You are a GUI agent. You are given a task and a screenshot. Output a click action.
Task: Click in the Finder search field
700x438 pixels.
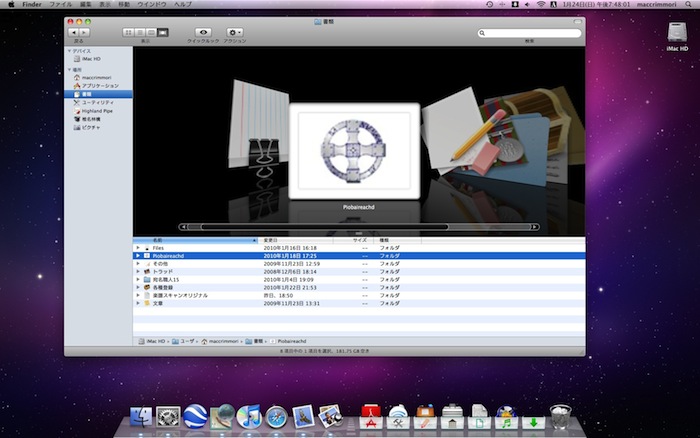click(529, 33)
